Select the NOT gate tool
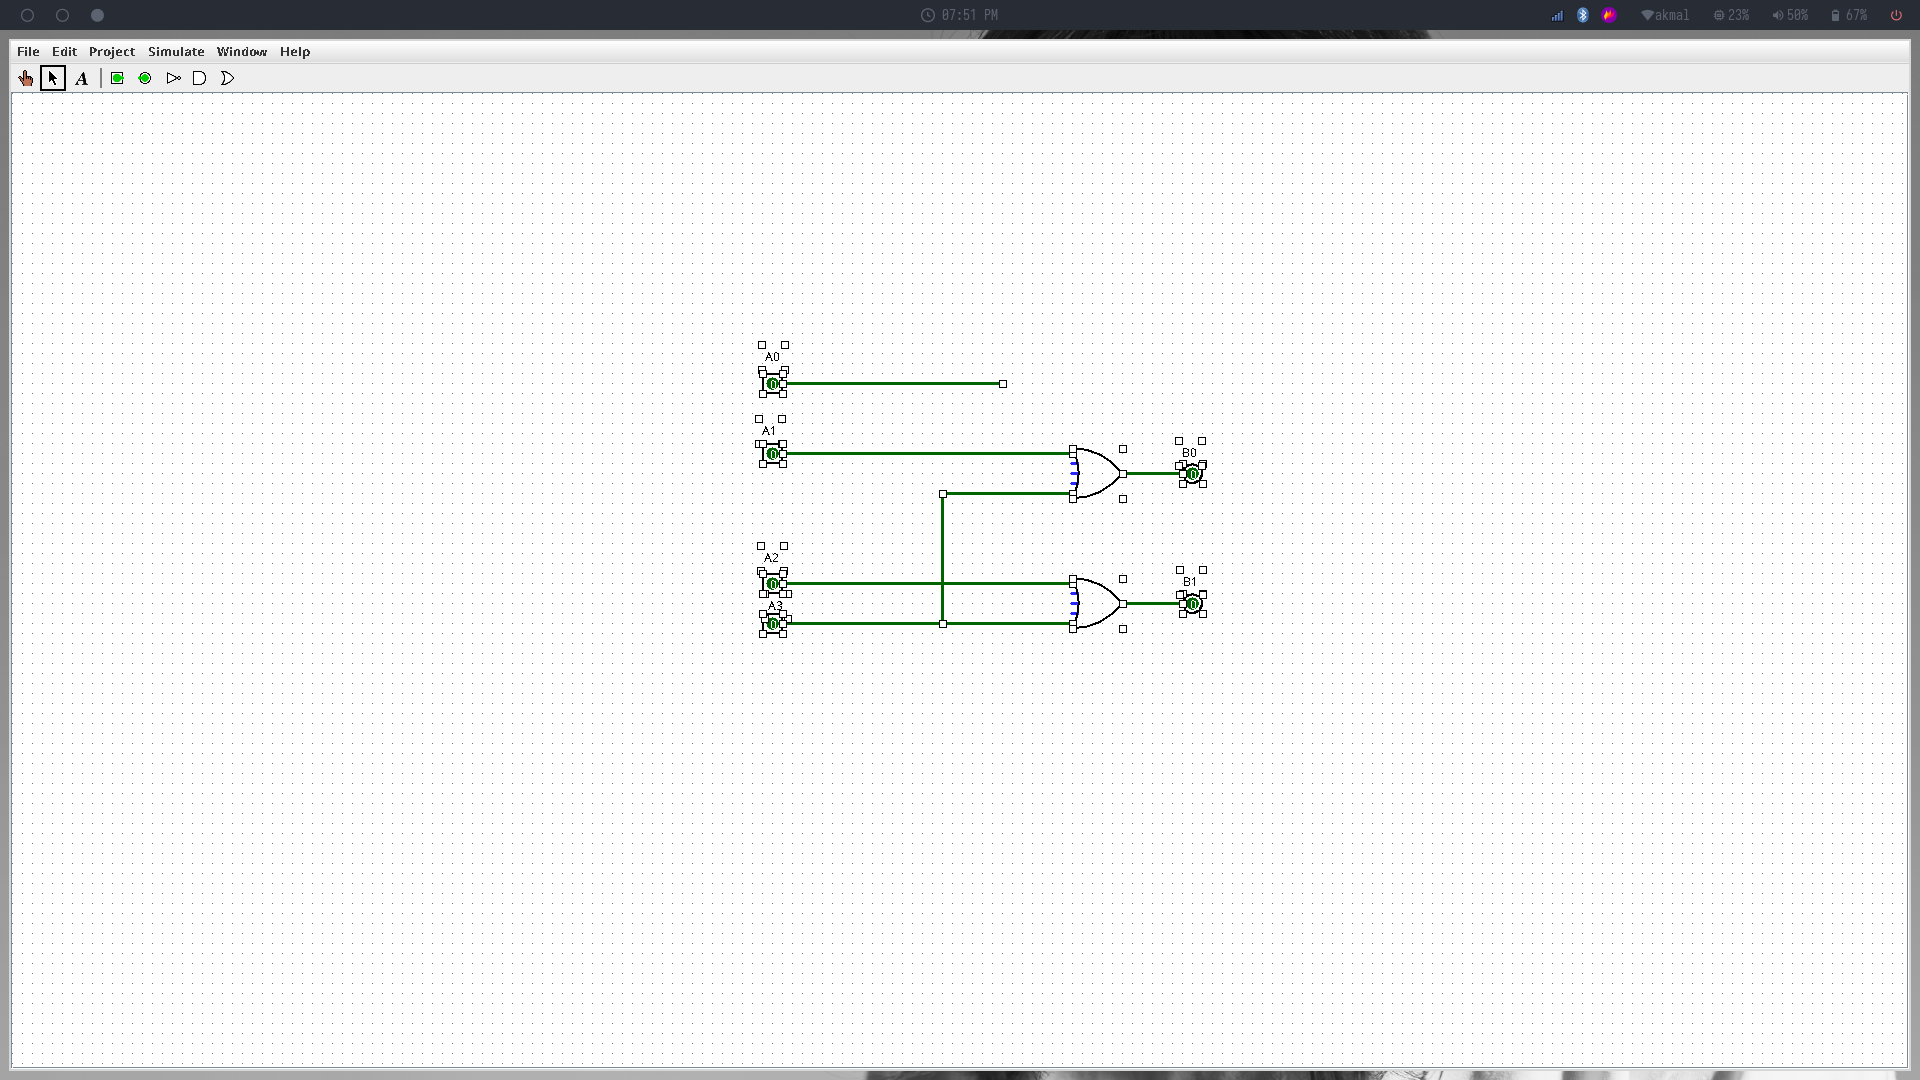This screenshot has width=1920, height=1080. 173,78
